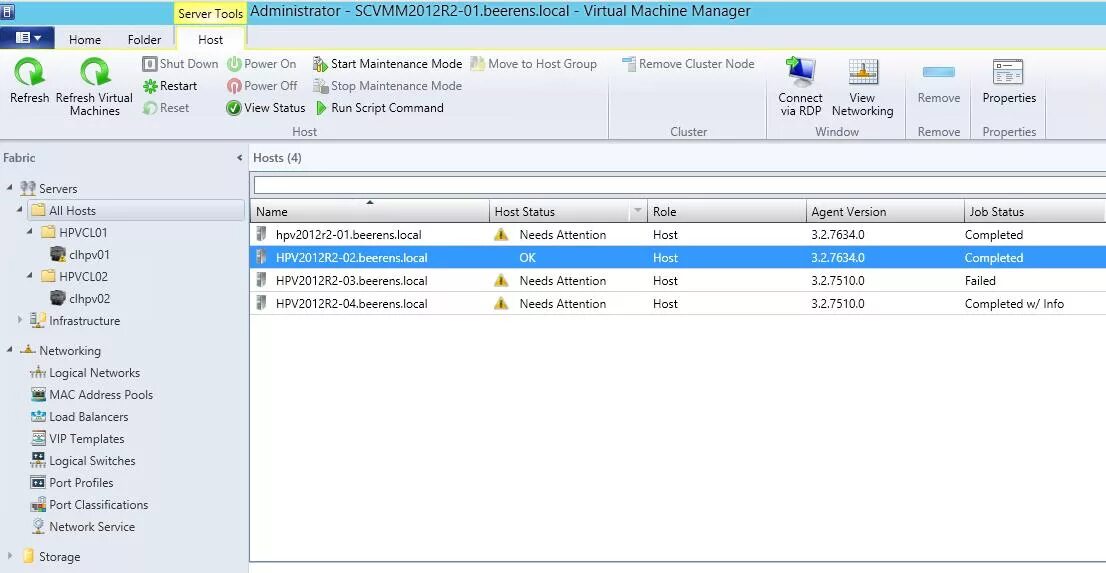Open View Networking
1106x573 pixels.
click(863, 87)
